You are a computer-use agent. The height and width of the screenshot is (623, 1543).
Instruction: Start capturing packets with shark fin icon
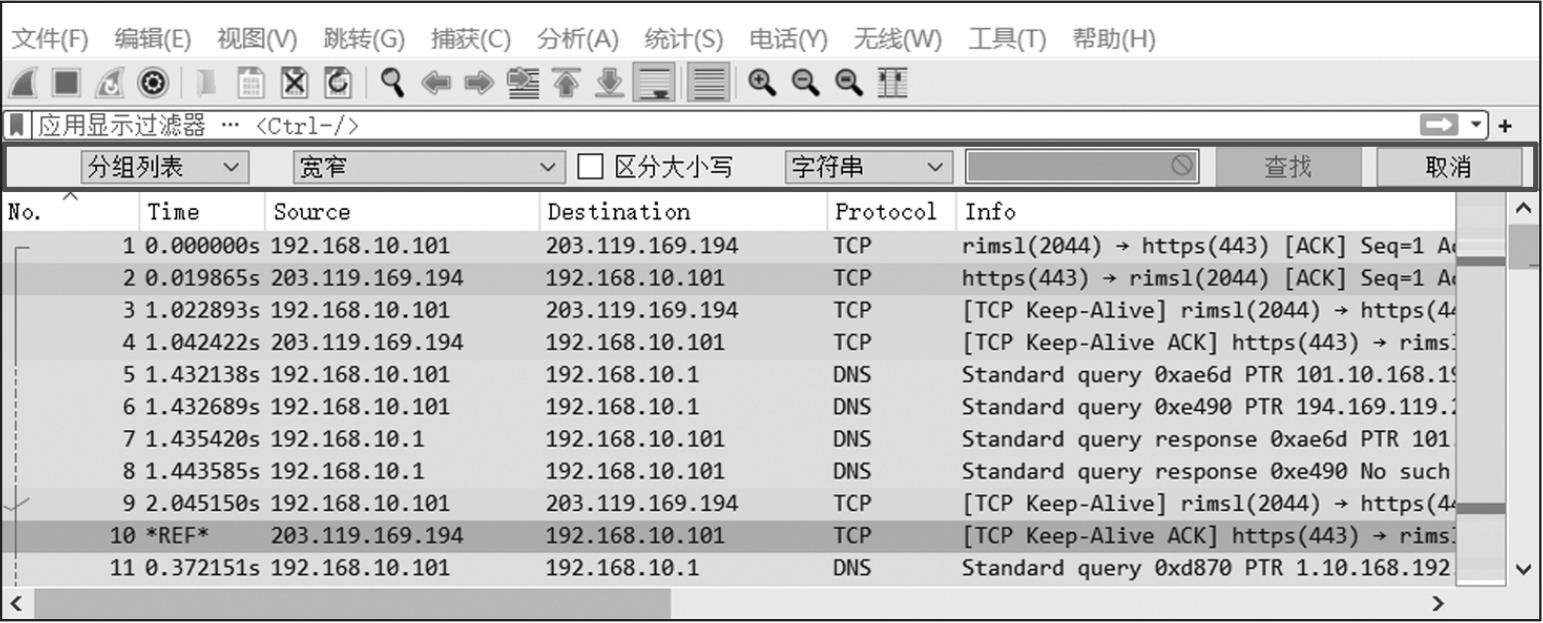23,82
